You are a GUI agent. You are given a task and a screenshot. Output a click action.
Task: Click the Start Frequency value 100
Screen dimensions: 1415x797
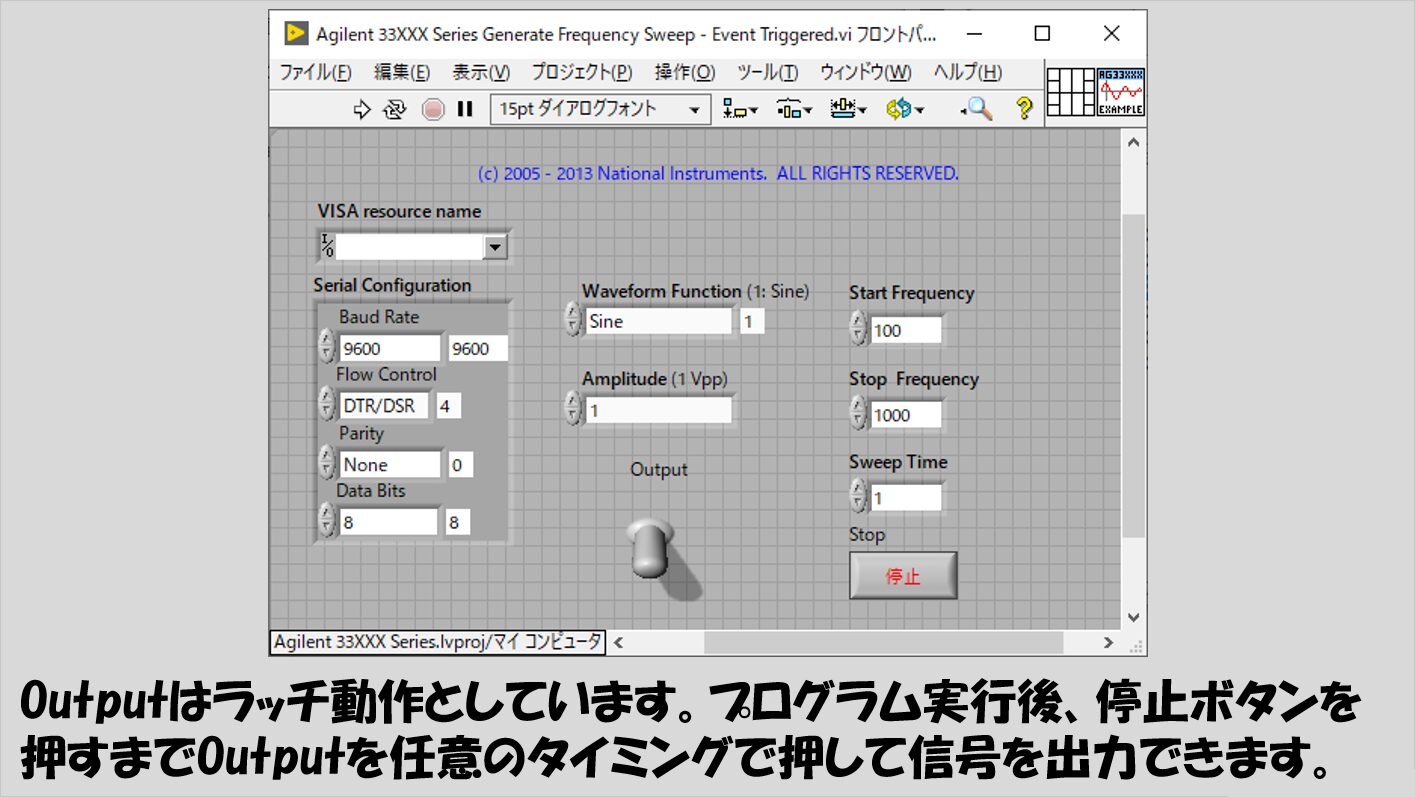(906, 330)
